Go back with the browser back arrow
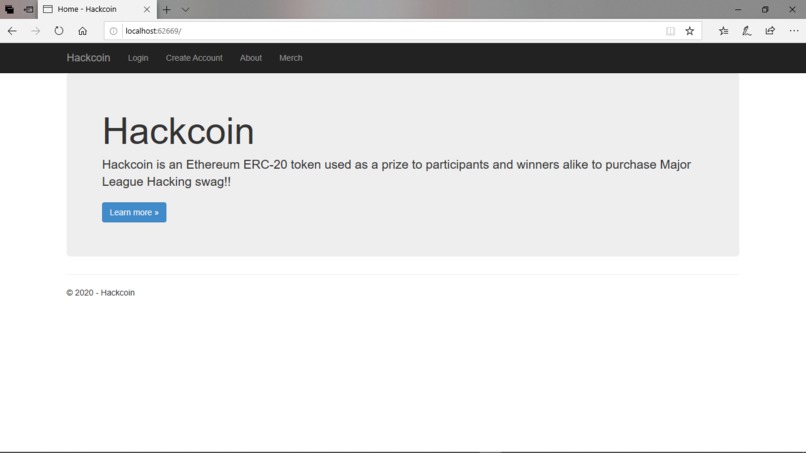Viewport: 806px width, 453px height. pos(12,31)
